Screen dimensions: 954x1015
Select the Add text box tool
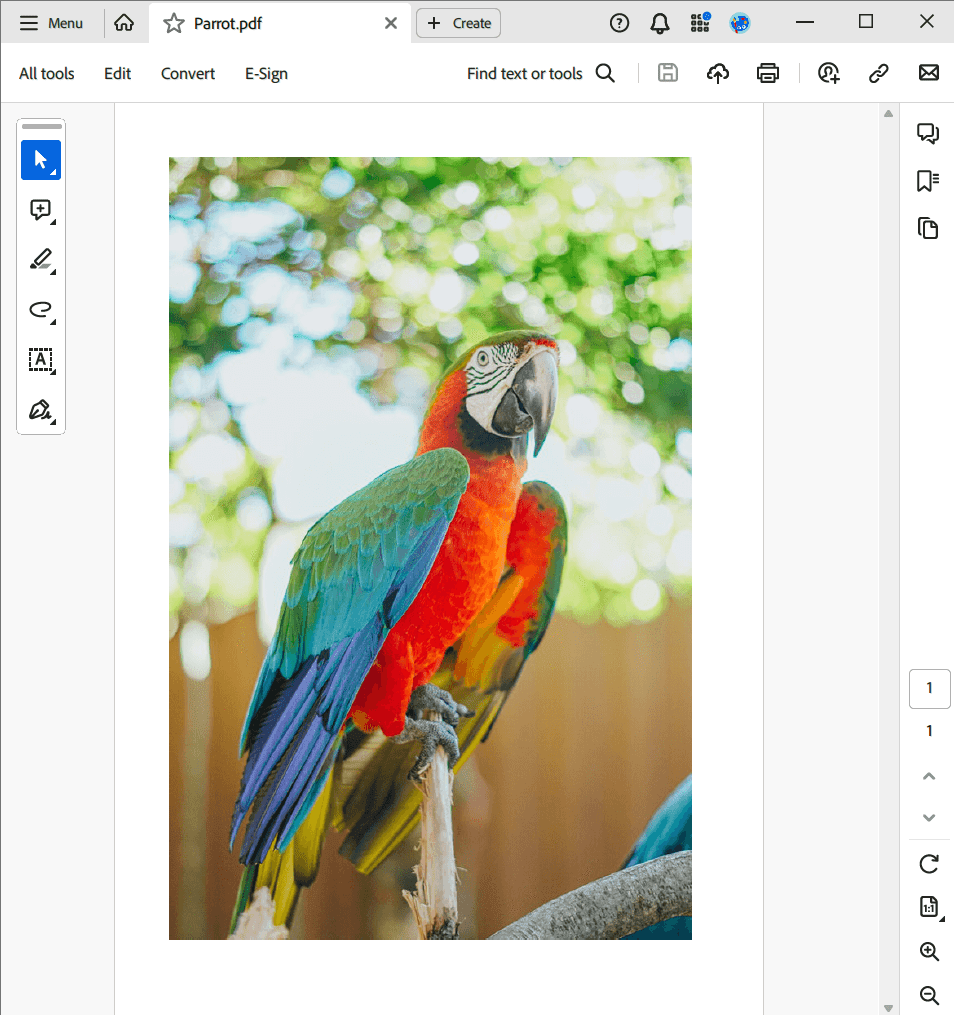pos(41,360)
